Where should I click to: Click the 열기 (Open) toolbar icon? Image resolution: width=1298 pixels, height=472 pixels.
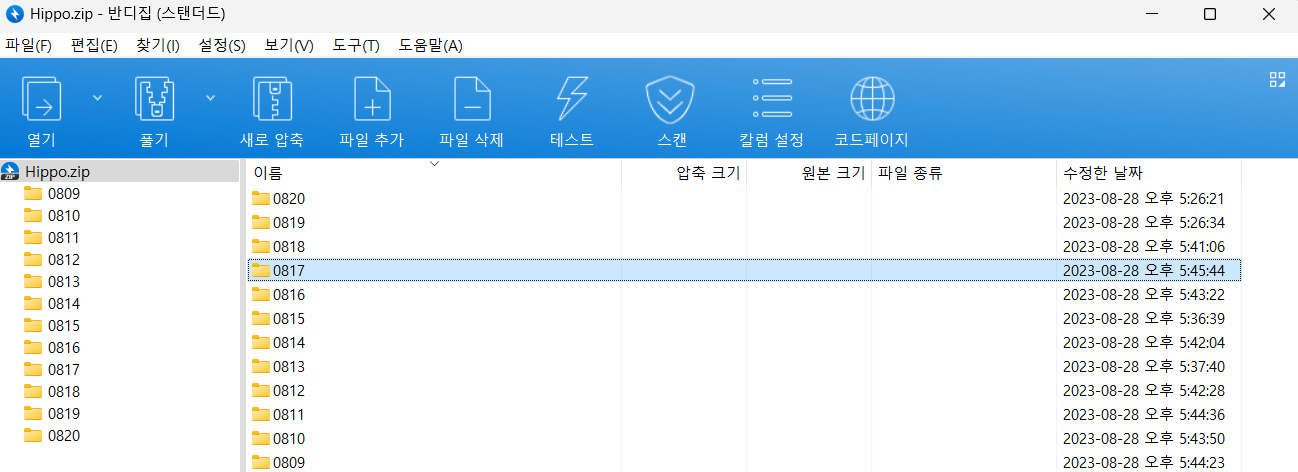pyautogui.click(x=42, y=100)
